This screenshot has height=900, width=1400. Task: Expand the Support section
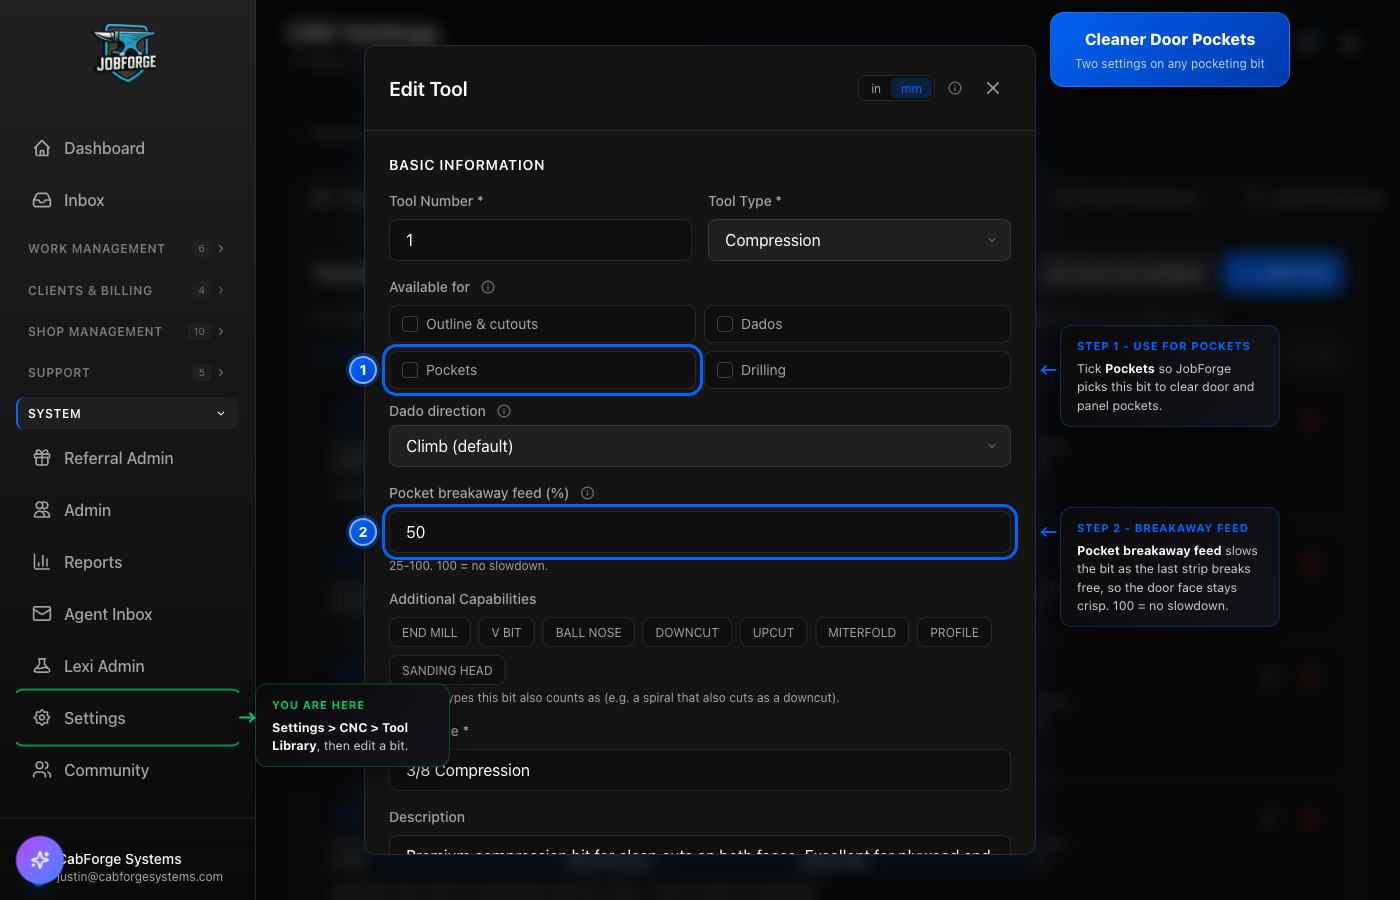tap(127, 373)
